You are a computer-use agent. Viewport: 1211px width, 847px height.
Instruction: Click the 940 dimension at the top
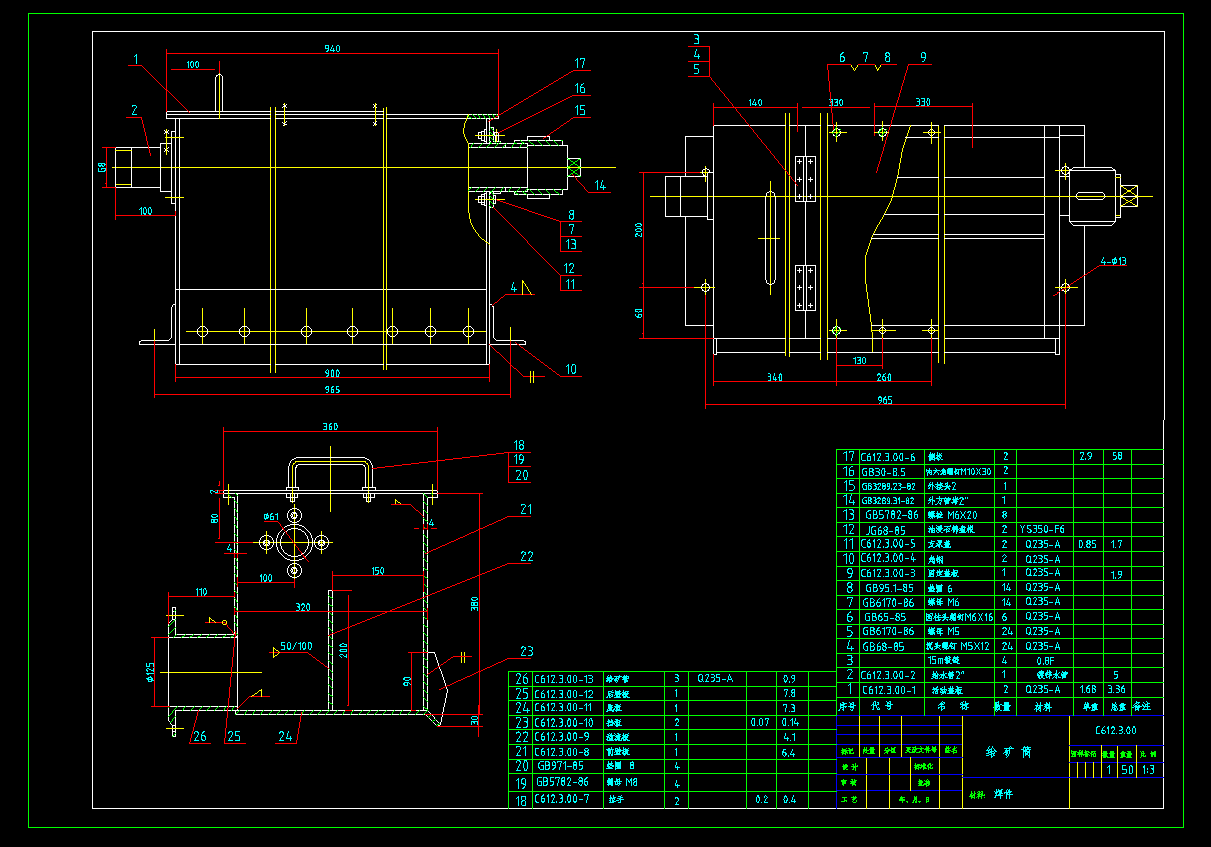click(335, 46)
